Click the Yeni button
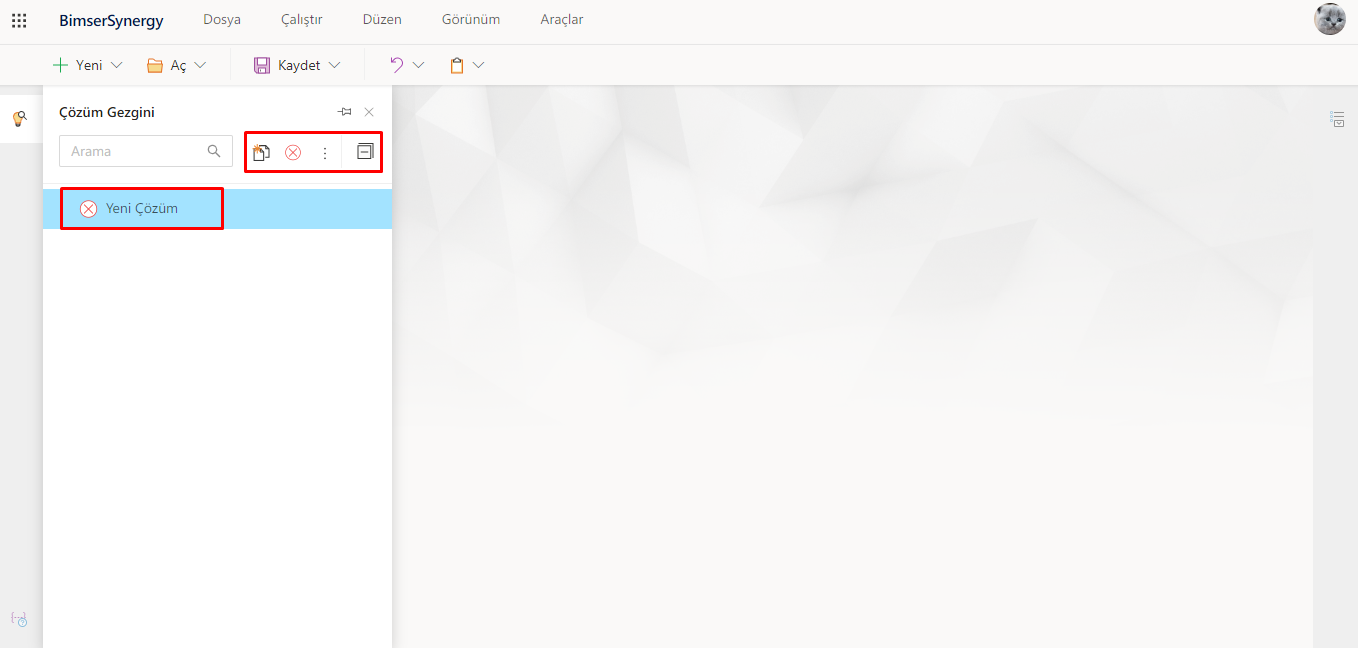The image size is (1358, 648). [78, 65]
